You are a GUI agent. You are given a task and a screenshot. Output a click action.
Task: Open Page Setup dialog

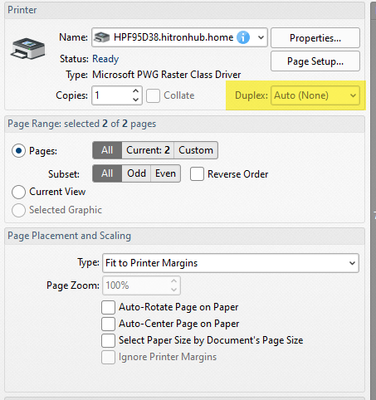[x=315, y=61]
